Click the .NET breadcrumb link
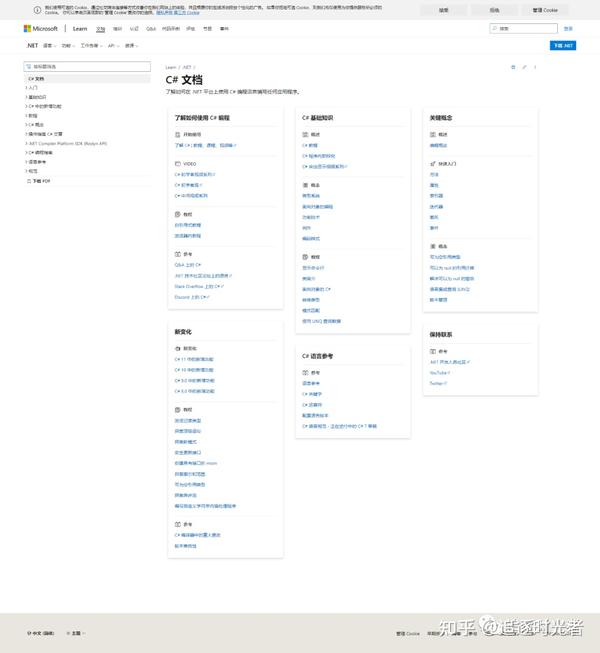The height and width of the screenshot is (653, 600). 187,67
